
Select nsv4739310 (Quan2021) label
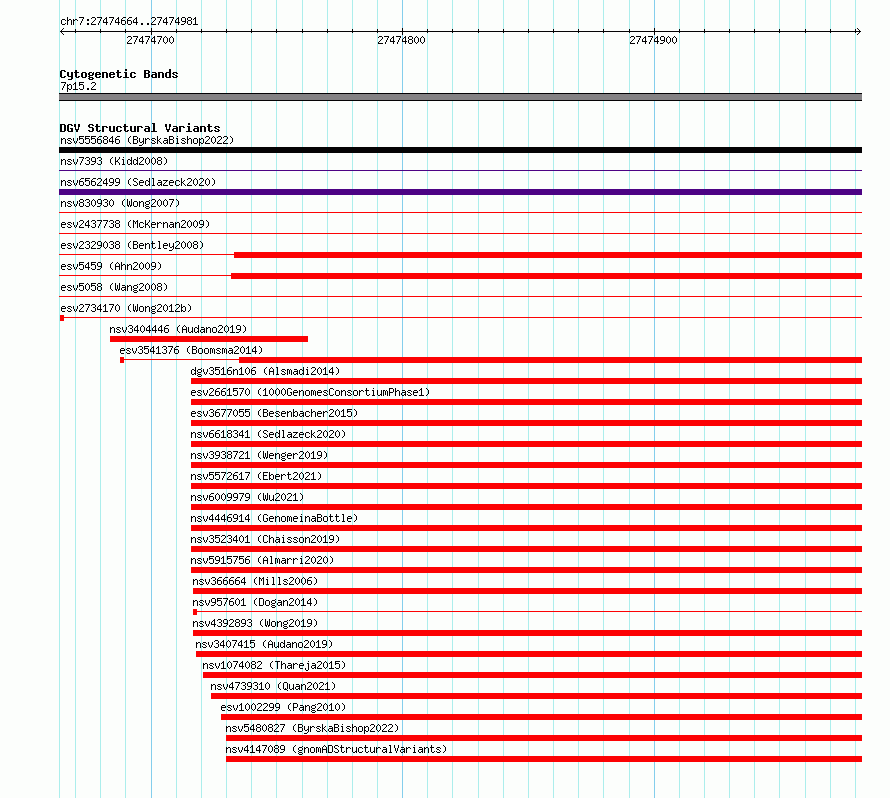(273, 686)
